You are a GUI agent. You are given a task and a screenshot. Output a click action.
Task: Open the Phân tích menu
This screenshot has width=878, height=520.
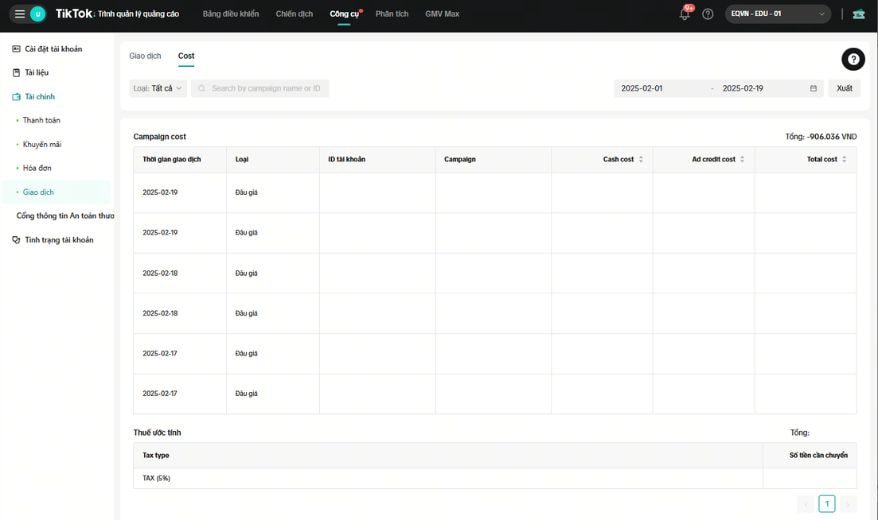pos(392,14)
